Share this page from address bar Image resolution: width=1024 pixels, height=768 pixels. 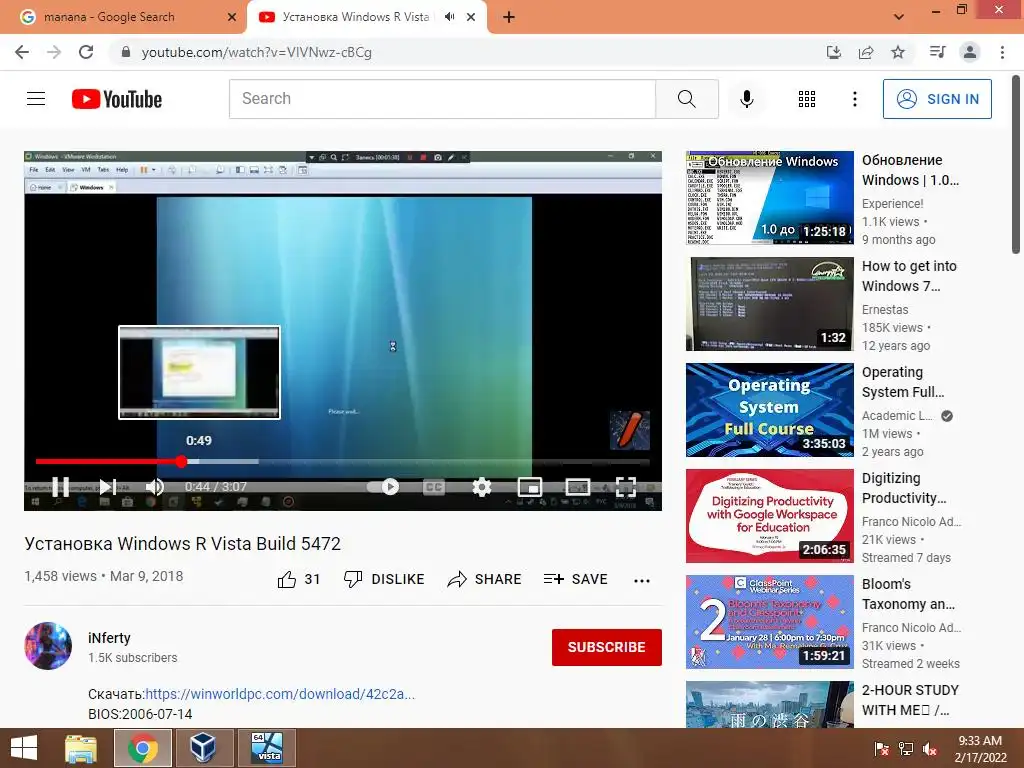tap(866, 52)
